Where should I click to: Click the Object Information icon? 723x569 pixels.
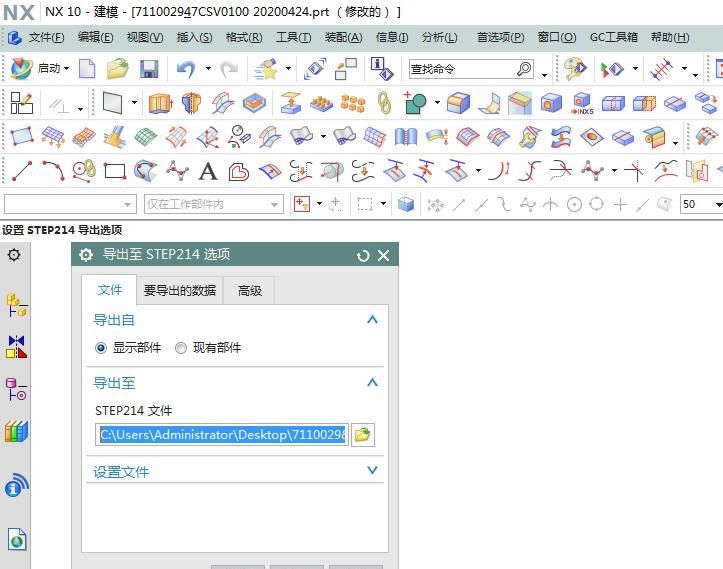[382, 69]
